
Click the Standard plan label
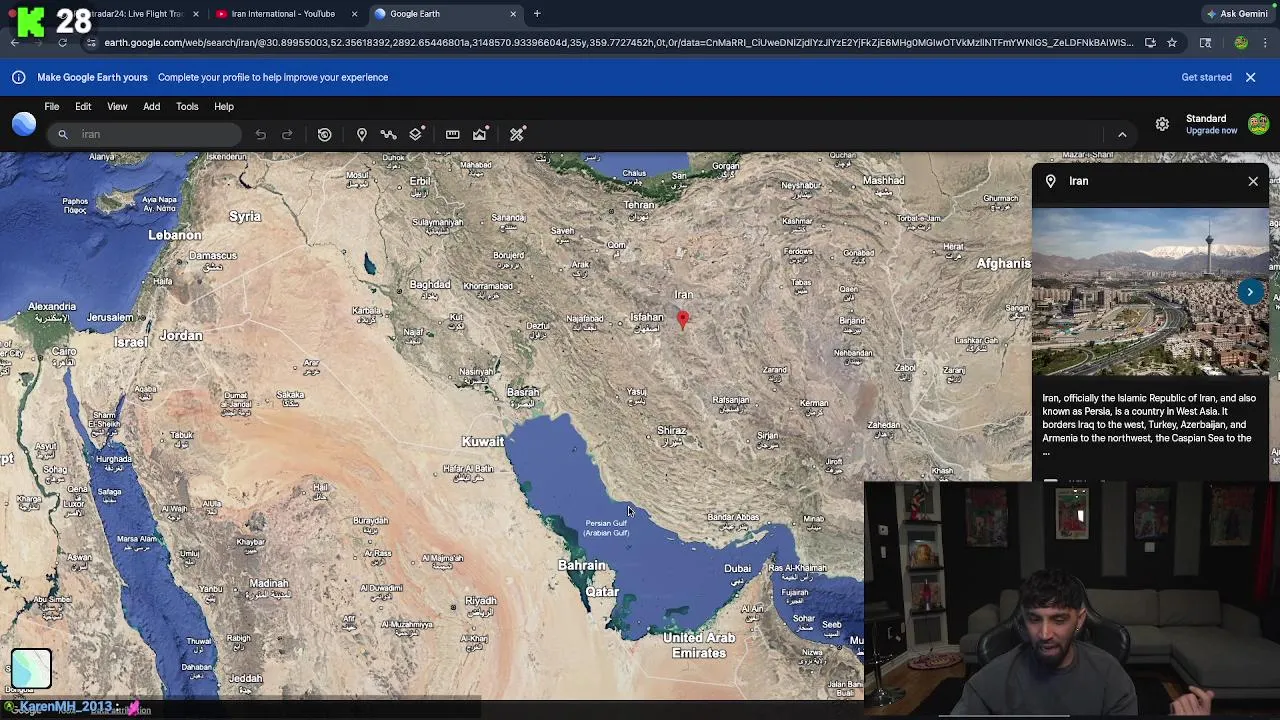pyautogui.click(x=1206, y=118)
